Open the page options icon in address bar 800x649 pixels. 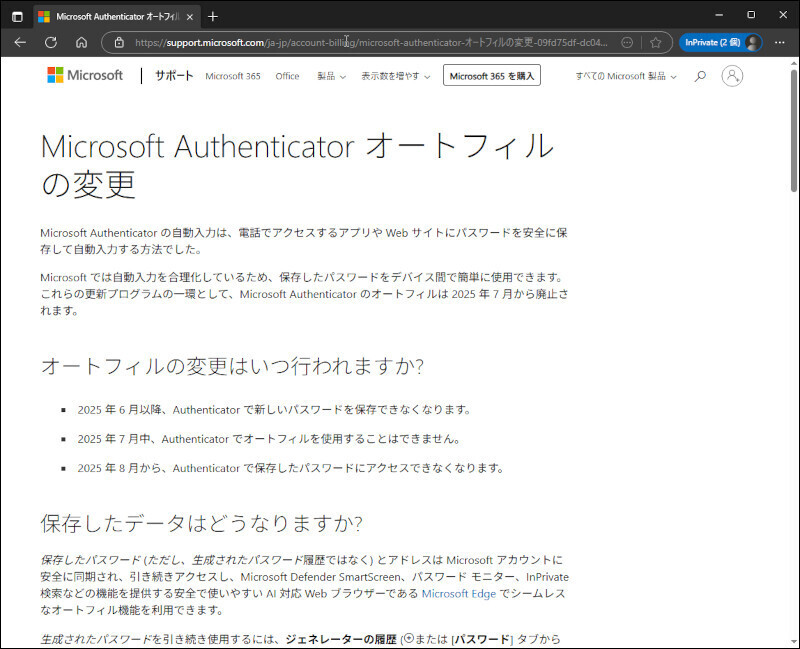coord(627,42)
